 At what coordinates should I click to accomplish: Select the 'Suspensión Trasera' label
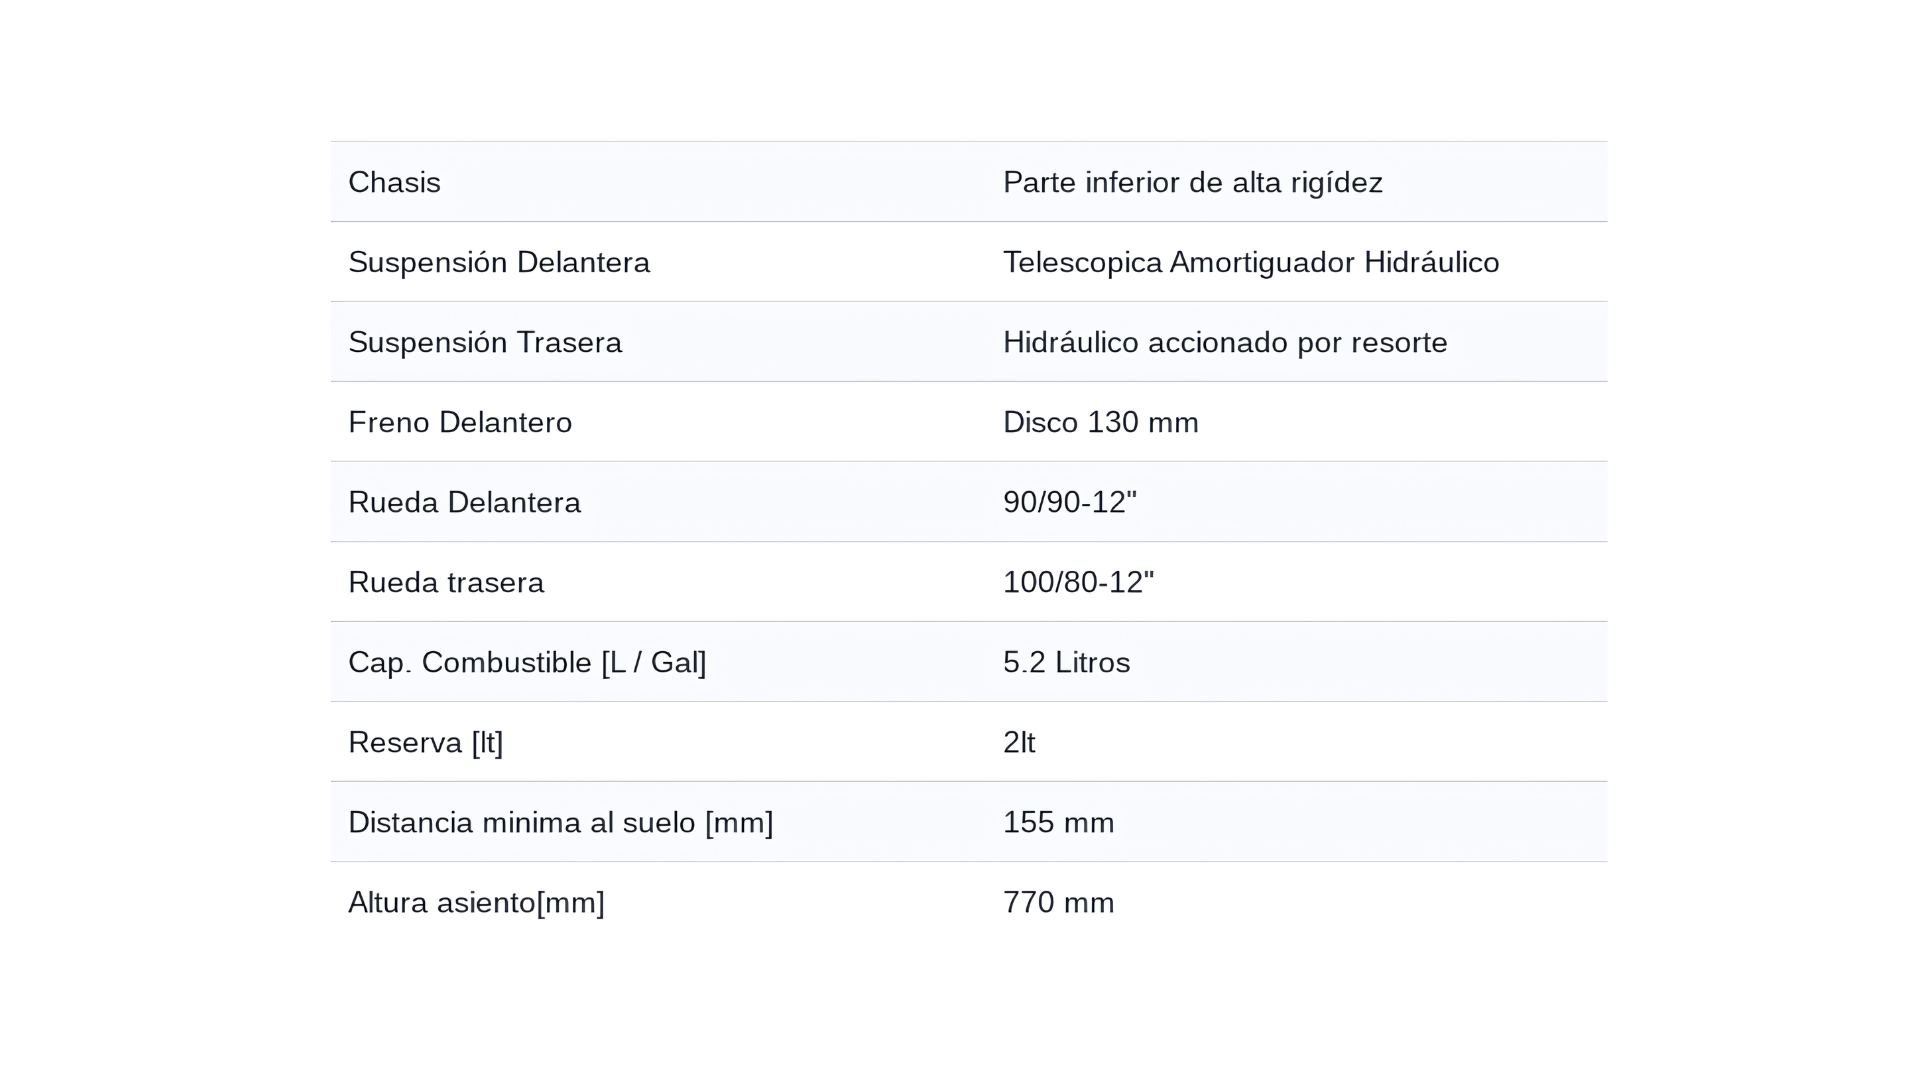(485, 342)
